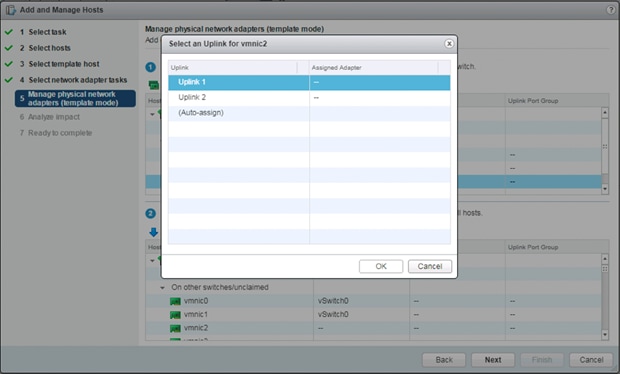Screen dimensions: 620x374
Task: Click upper table scrollbar up arrow
Action: (x=605, y=112)
